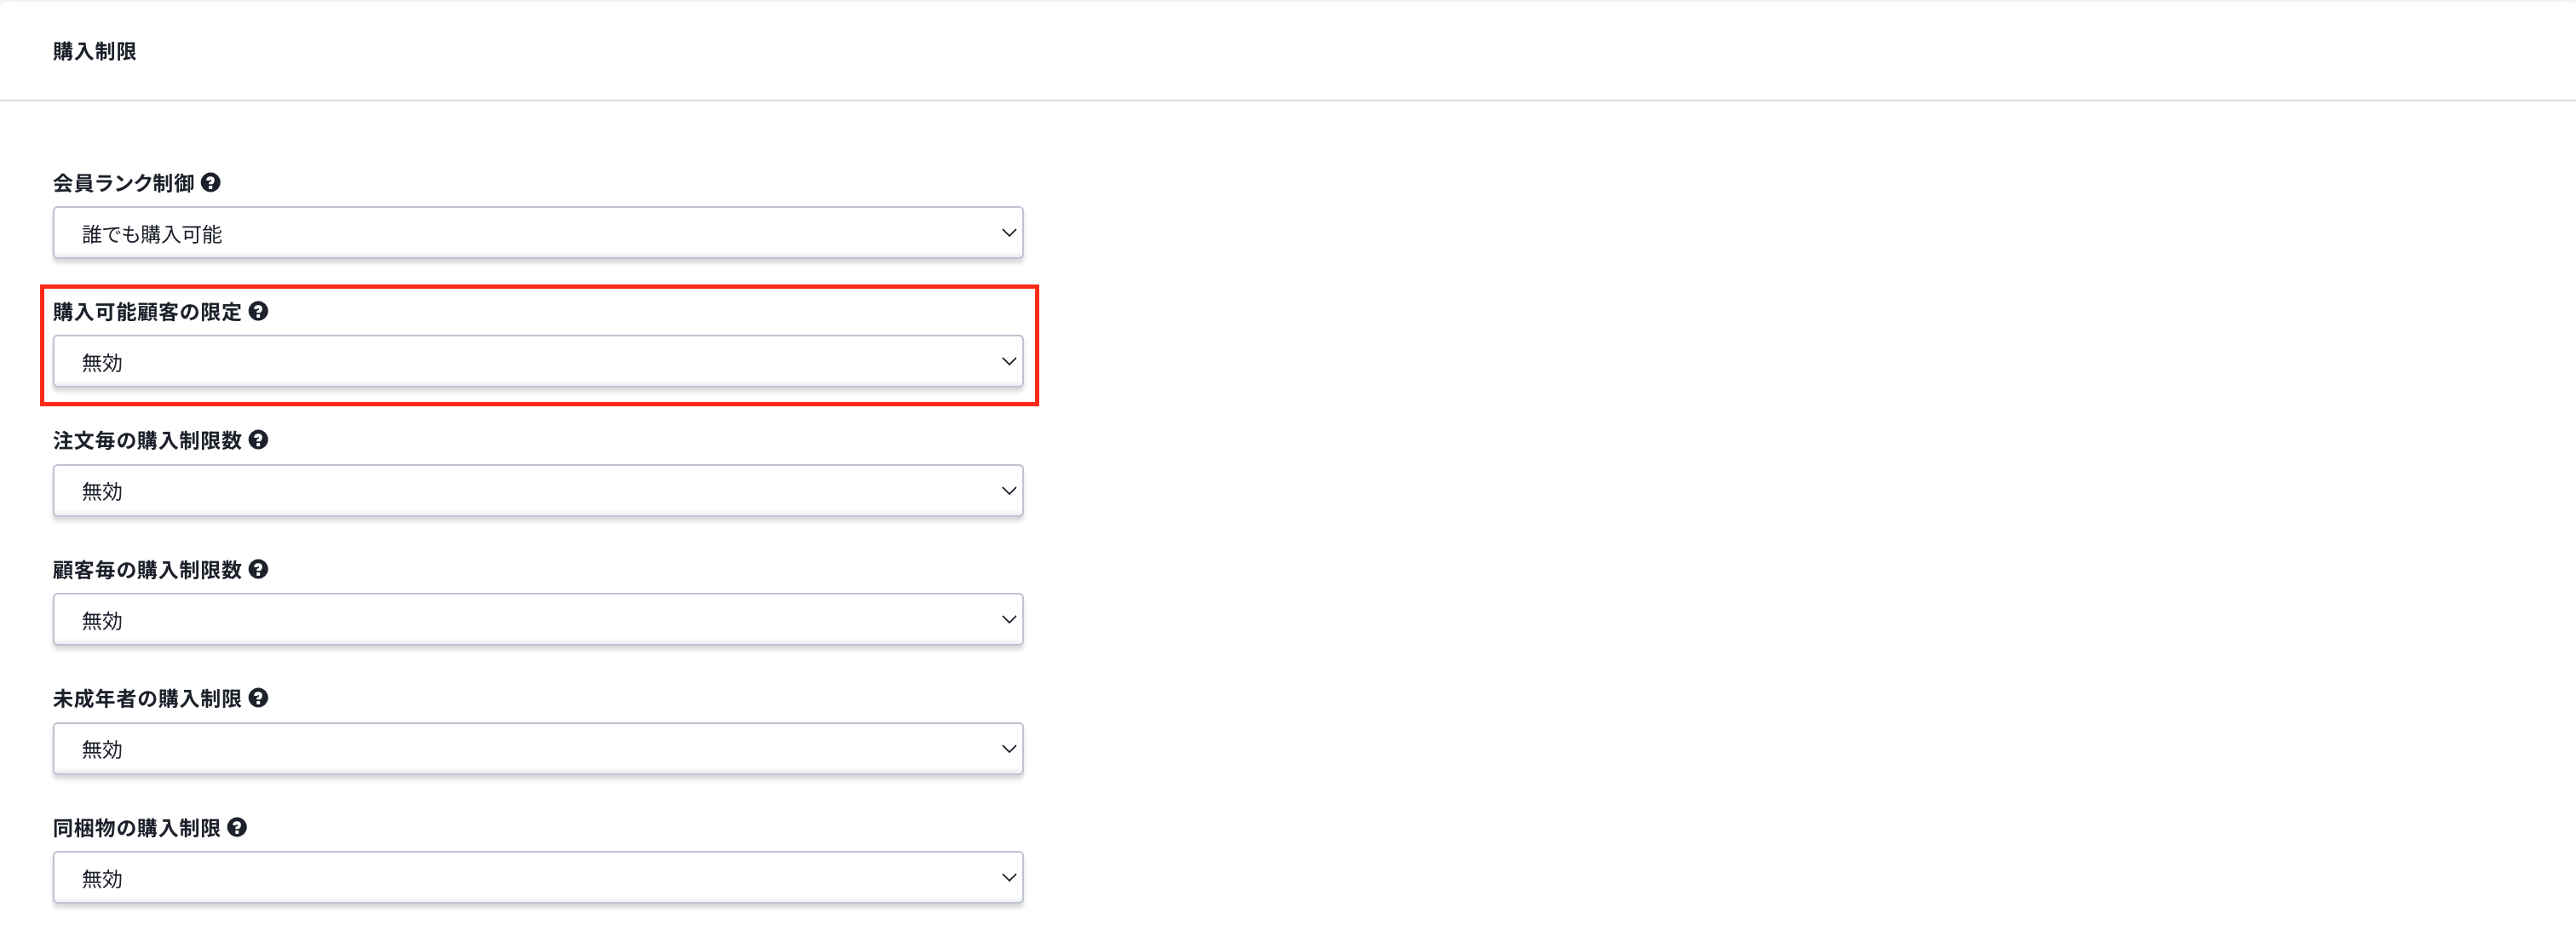Image resolution: width=2576 pixels, height=925 pixels.
Task: Click help icon next to 購入可能顧客の限定
Action: (x=258, y=311)
